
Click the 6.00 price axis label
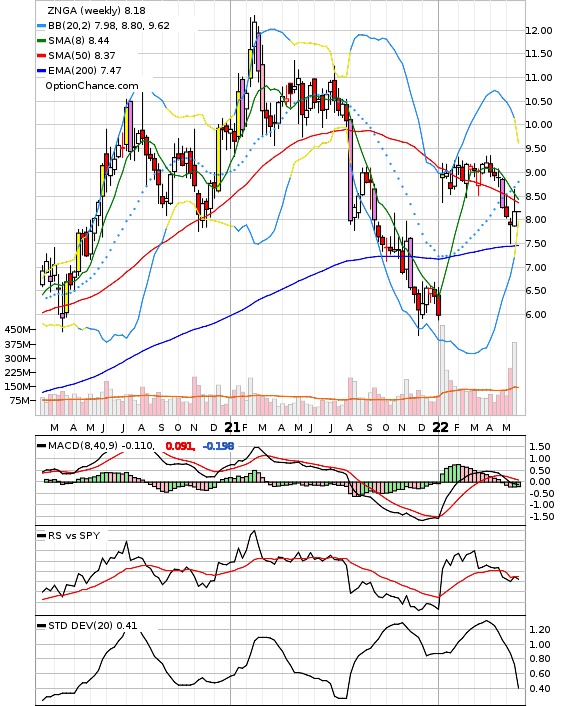[x=536, y=315]
